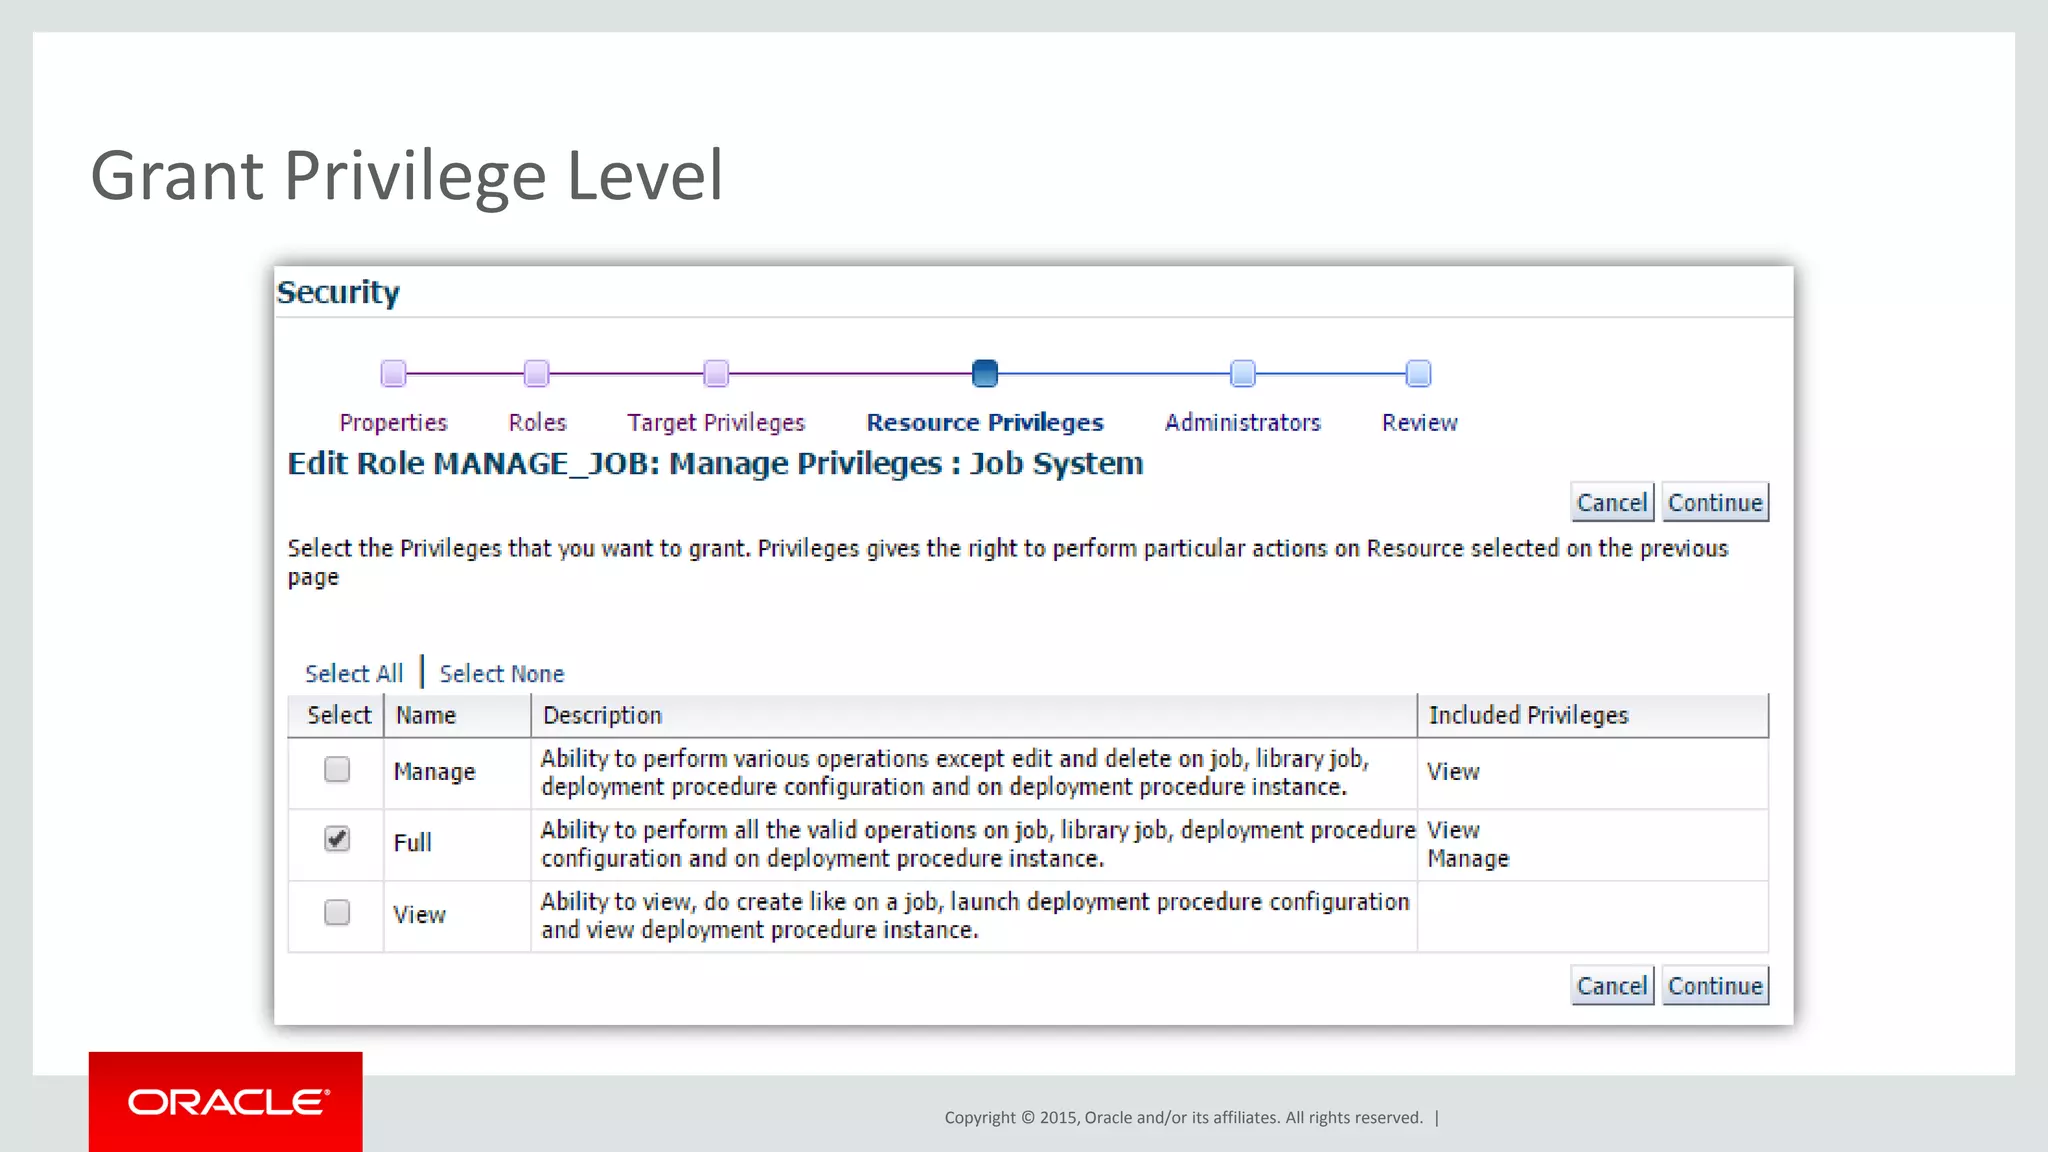Screen dimensions: 2048x1152
Task: Uncheck the Full privilege checkbox
Action: [x=337, y=839]
